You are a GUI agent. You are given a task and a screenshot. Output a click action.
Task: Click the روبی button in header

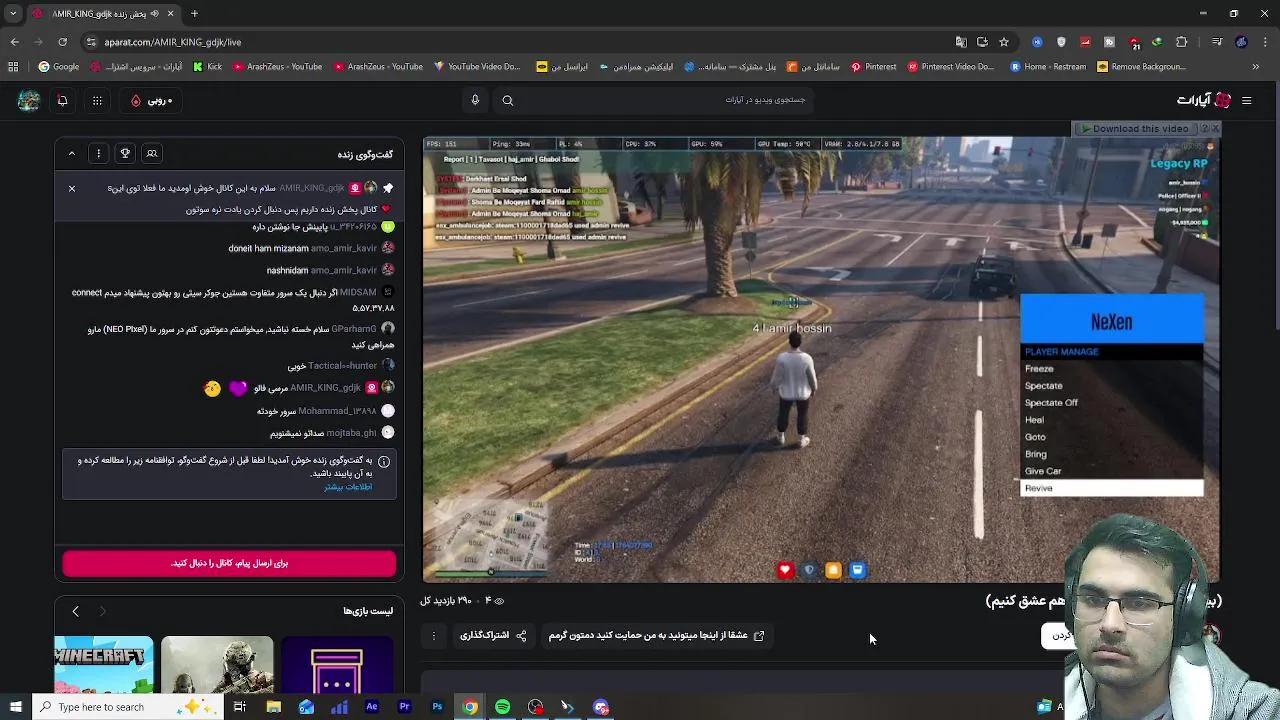(x=151, y=100)
